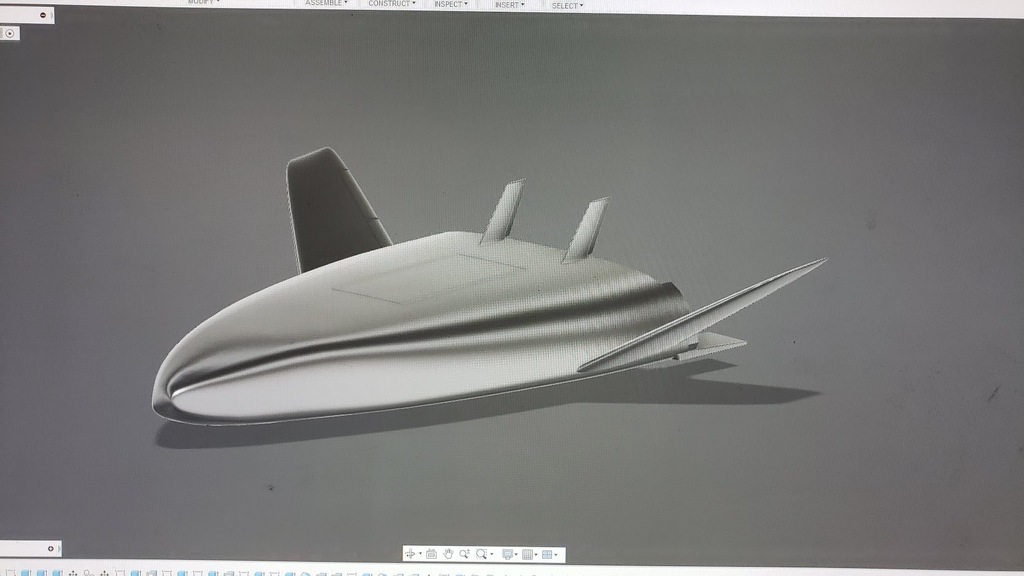Open the MODIFY menu

coord(200,4)
